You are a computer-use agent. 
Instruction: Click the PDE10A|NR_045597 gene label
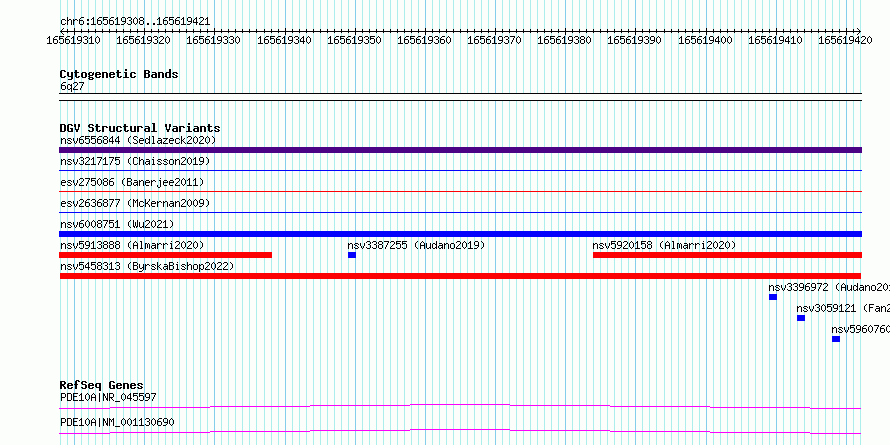(108, 397)
